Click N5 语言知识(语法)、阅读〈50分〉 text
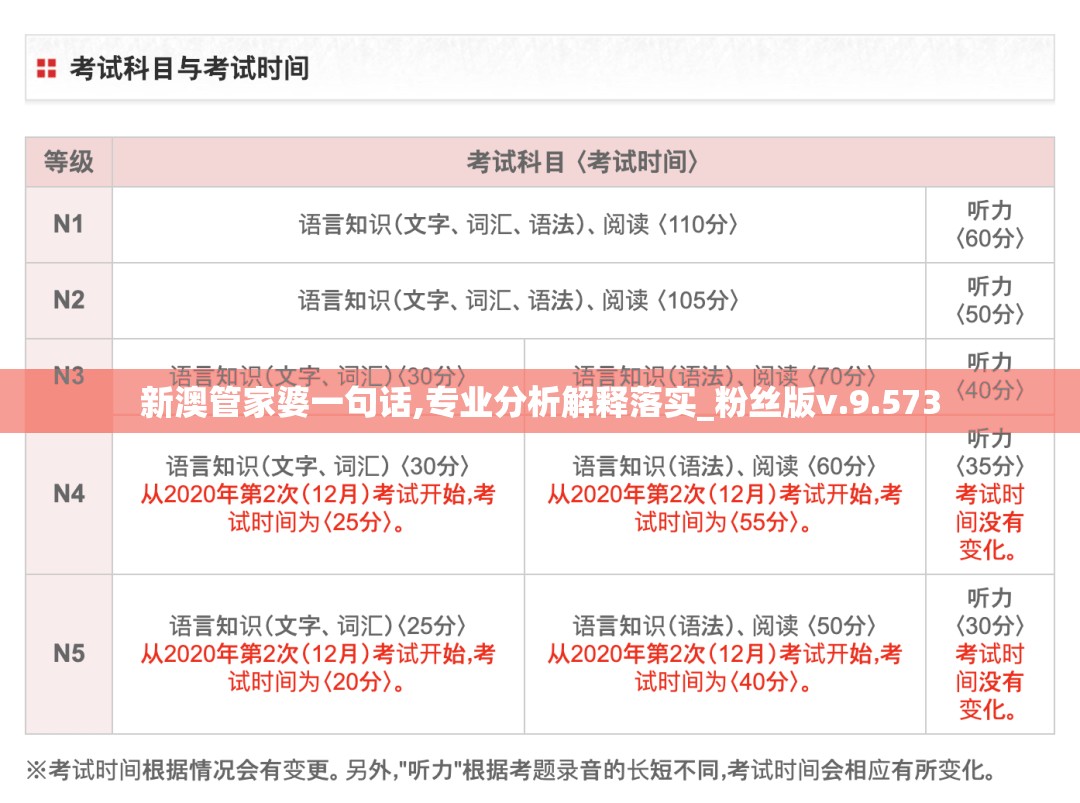The image size is (1080, 803). (x=725, y=626)
